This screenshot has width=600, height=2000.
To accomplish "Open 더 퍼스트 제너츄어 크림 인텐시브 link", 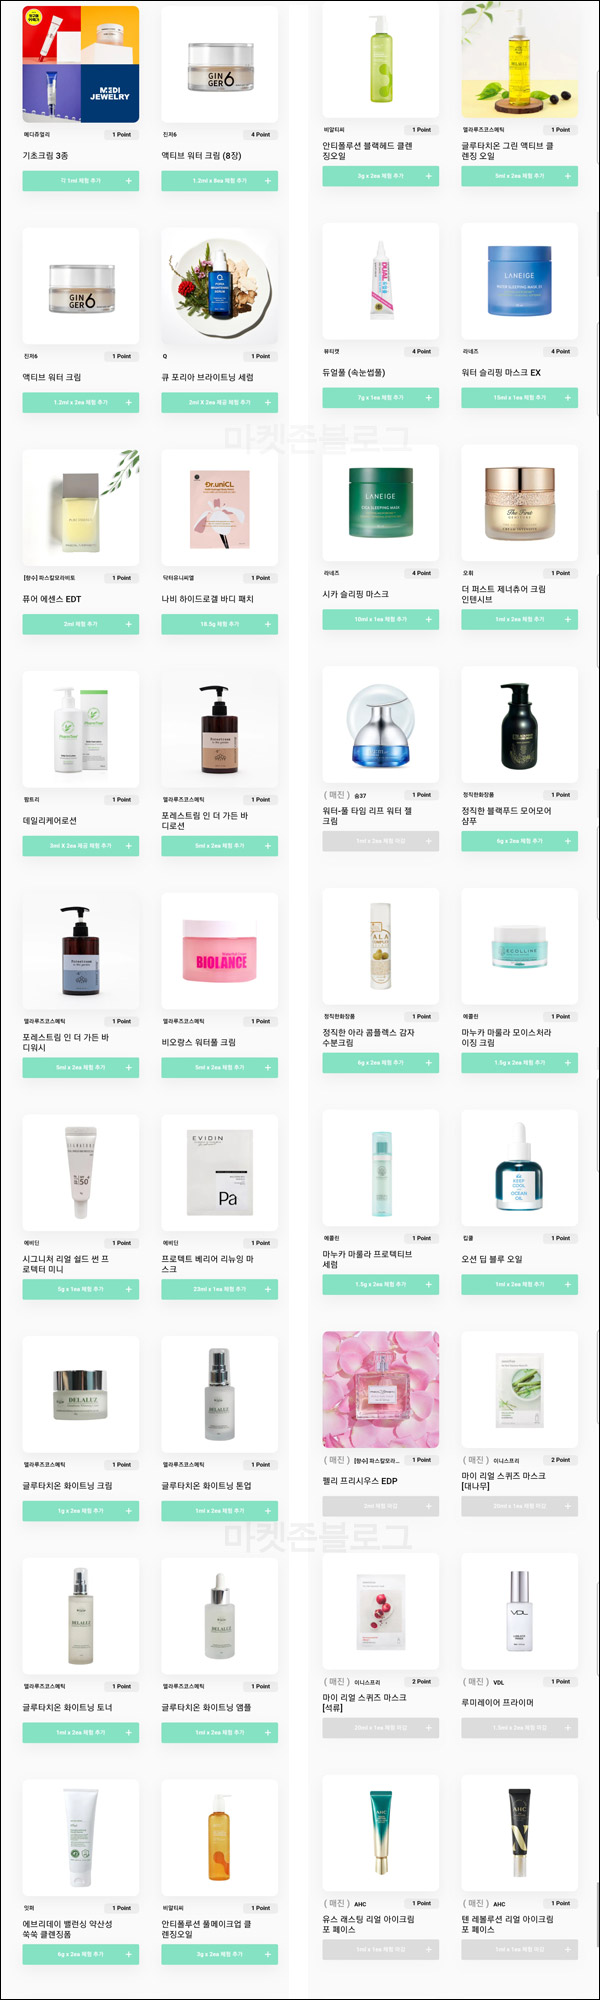I will [x=504, y=594].
